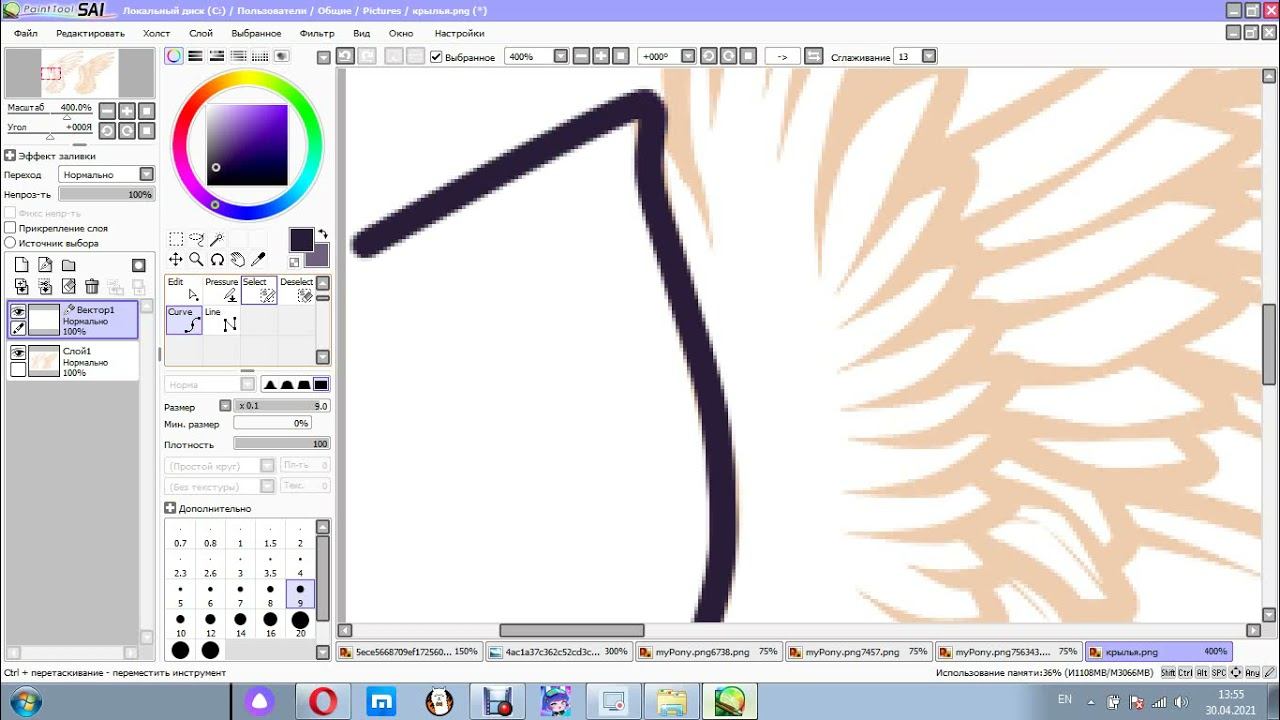1280x720 pixels.
Task: Open the color wheel panel icon
Action: (174, 56)
